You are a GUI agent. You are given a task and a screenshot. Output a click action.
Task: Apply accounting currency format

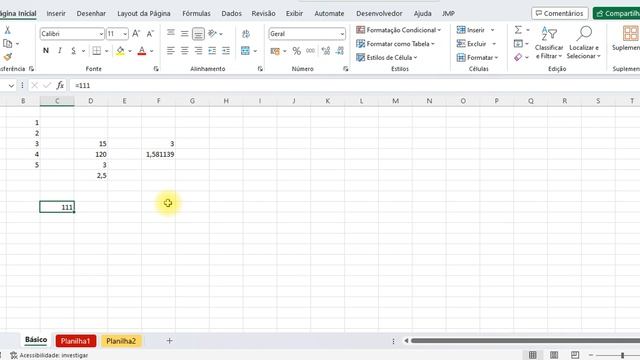(276, 51)
